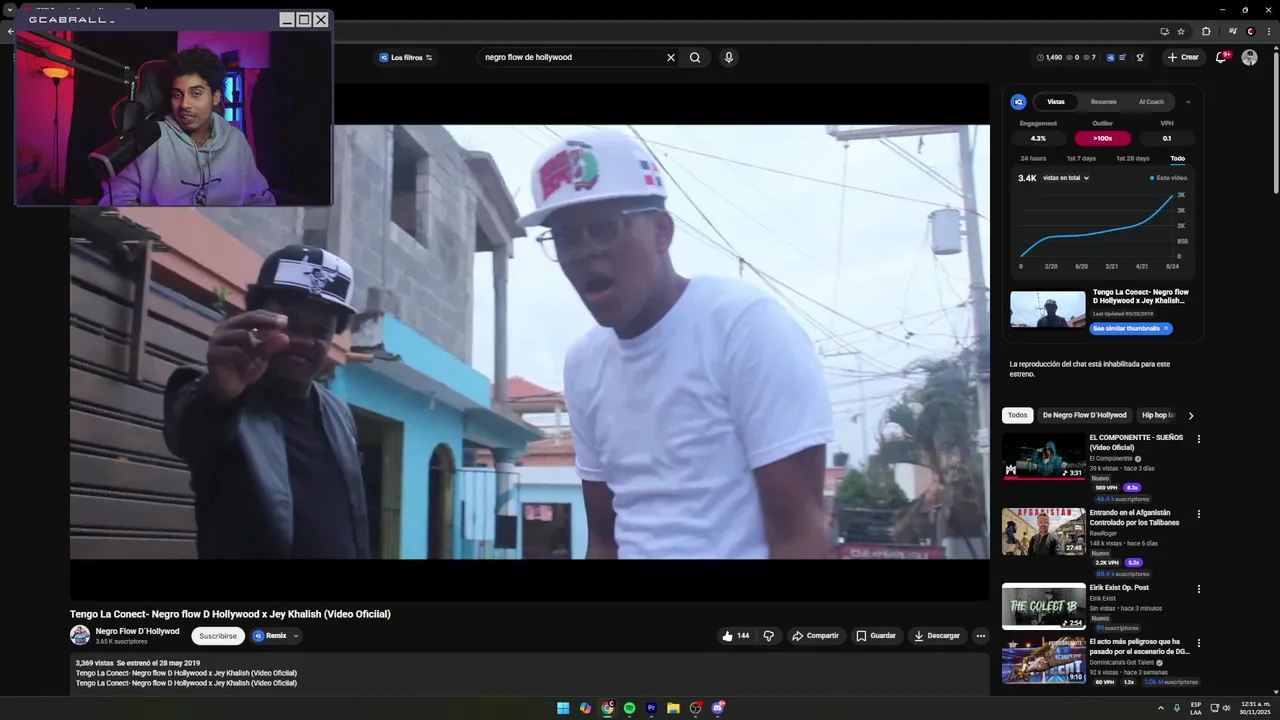Click the Guardar button
Screen dimensions: 1280x720
pos(876,636)
